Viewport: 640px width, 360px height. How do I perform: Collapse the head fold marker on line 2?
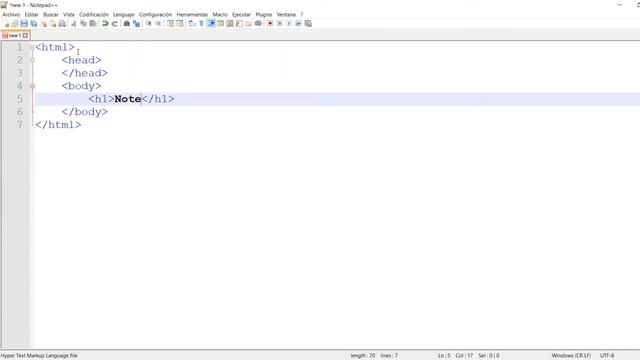click(32, 60)
